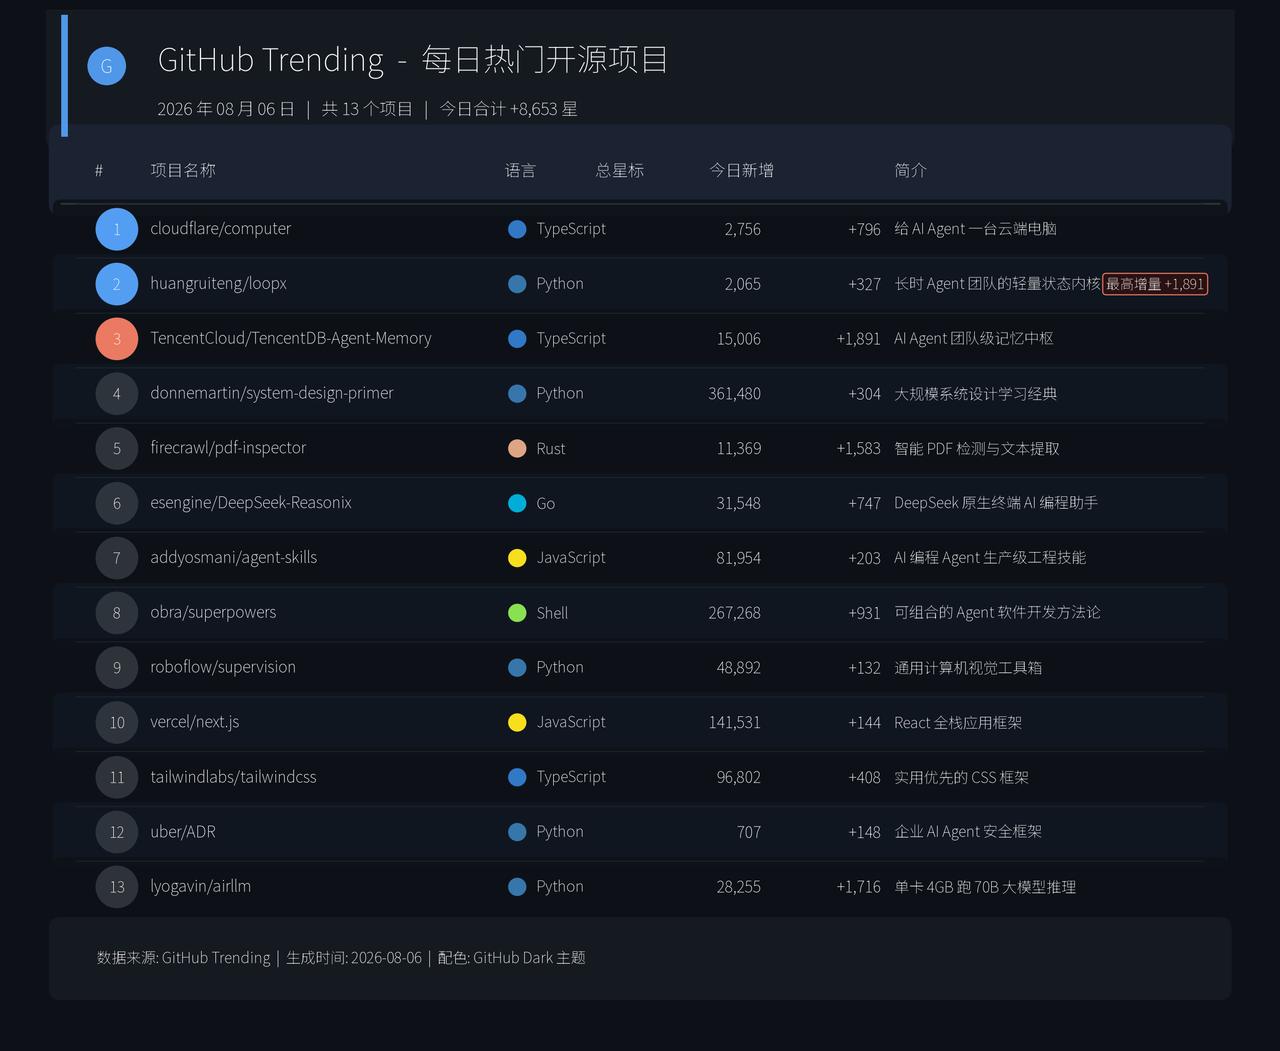Click the 今日新增 column header
Image resolution: width=1280 pixels, height=1051 pixels.
click(x=741, y=170)
